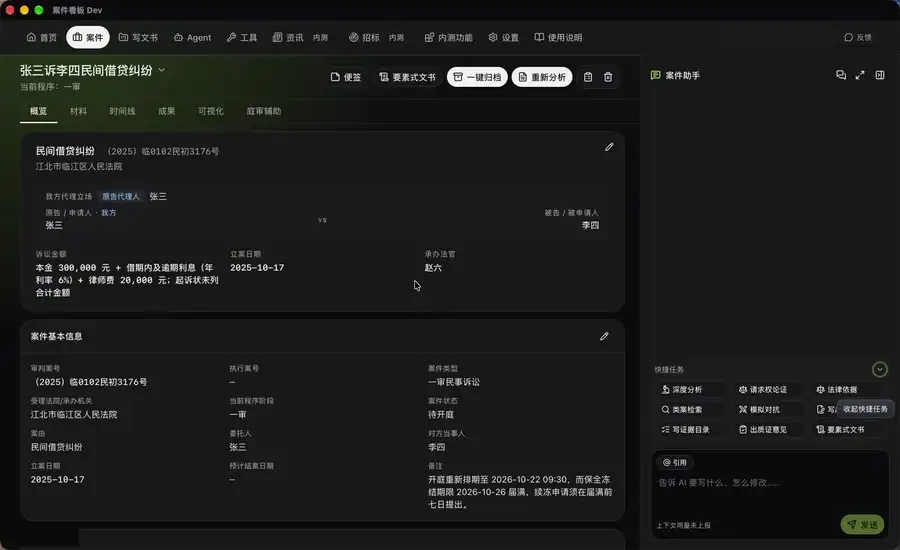Click the 反馈 feedback button
Screen dimensions: 900x550
(858, 37)
